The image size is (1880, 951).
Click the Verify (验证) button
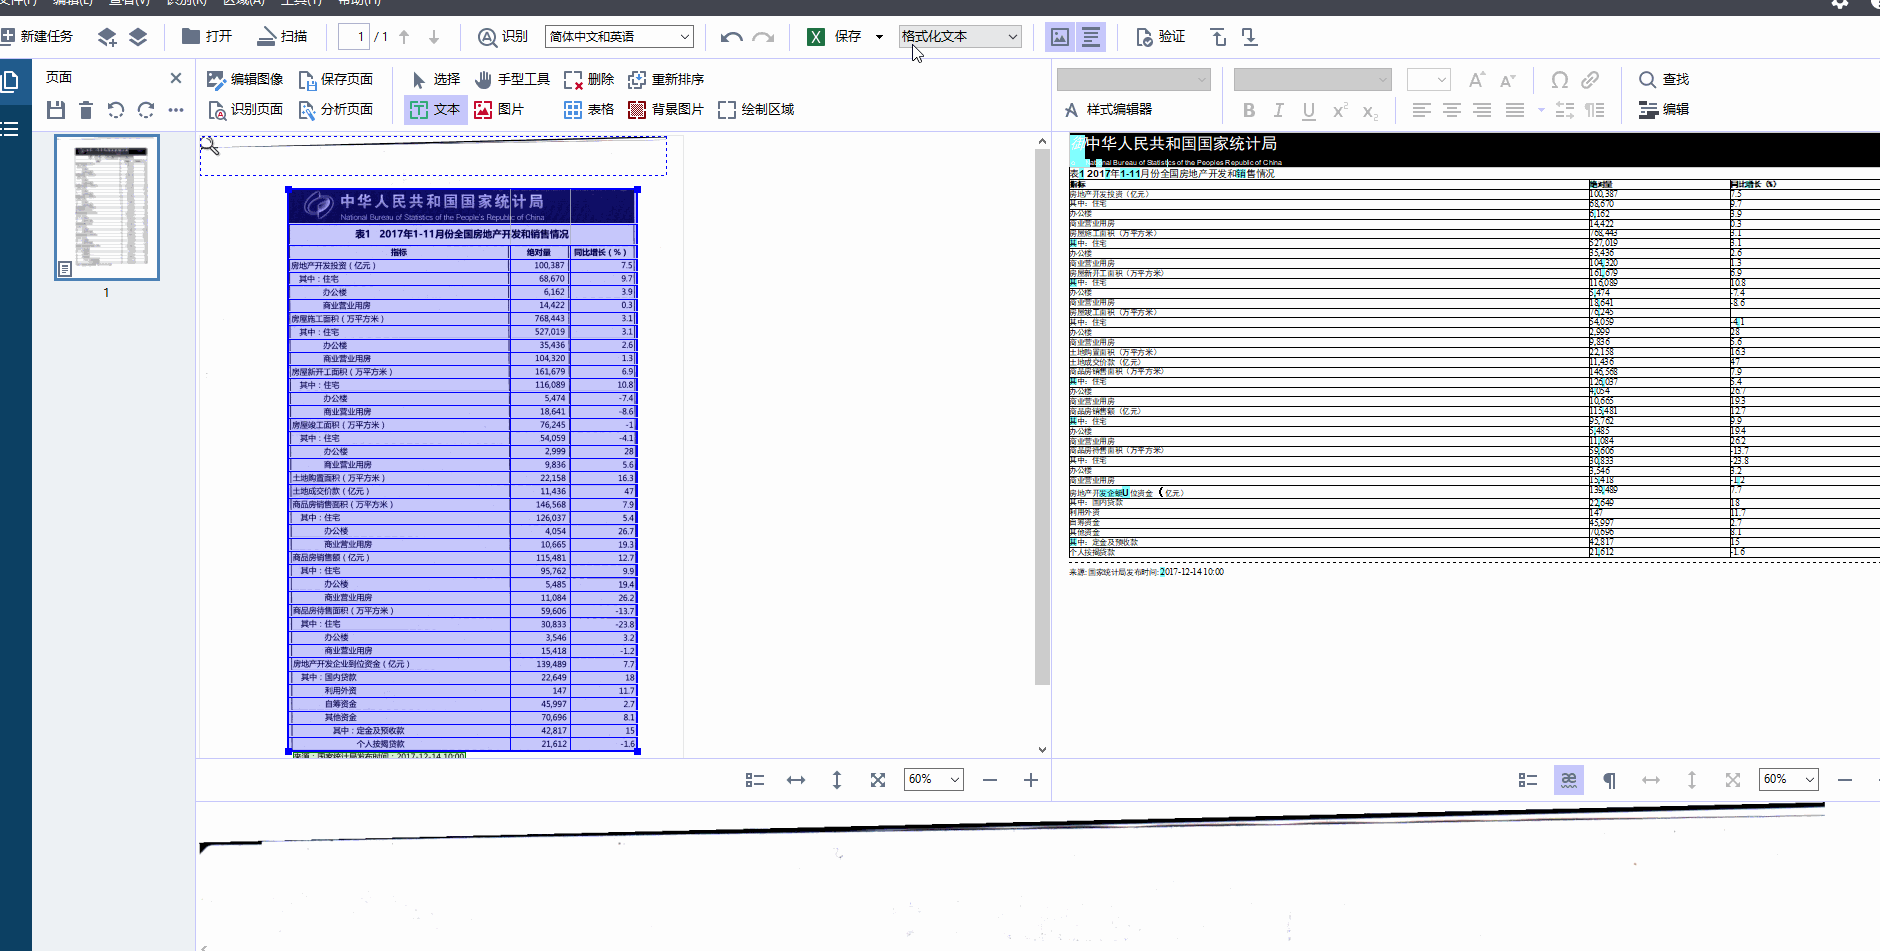coord(1160,37)
